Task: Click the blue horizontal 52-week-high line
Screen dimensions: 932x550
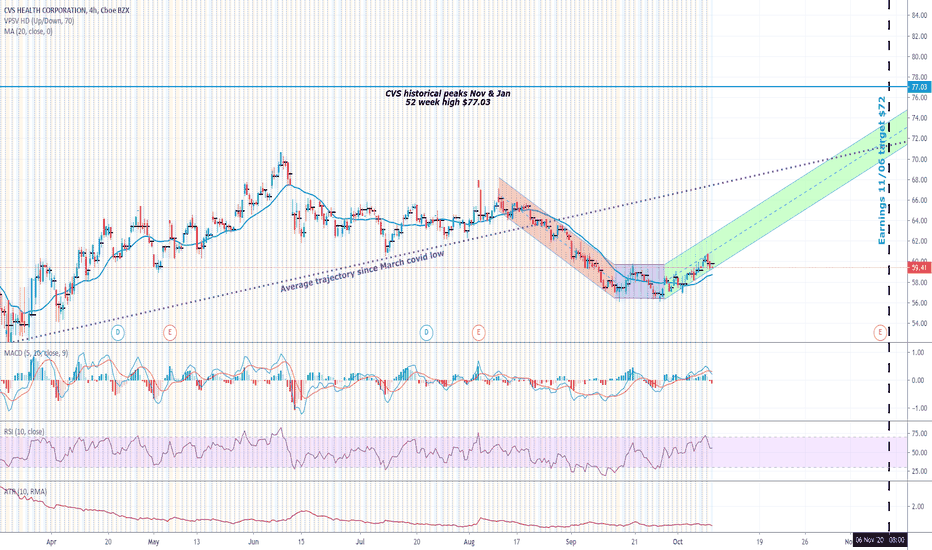Action: click(x=454, y=87)
